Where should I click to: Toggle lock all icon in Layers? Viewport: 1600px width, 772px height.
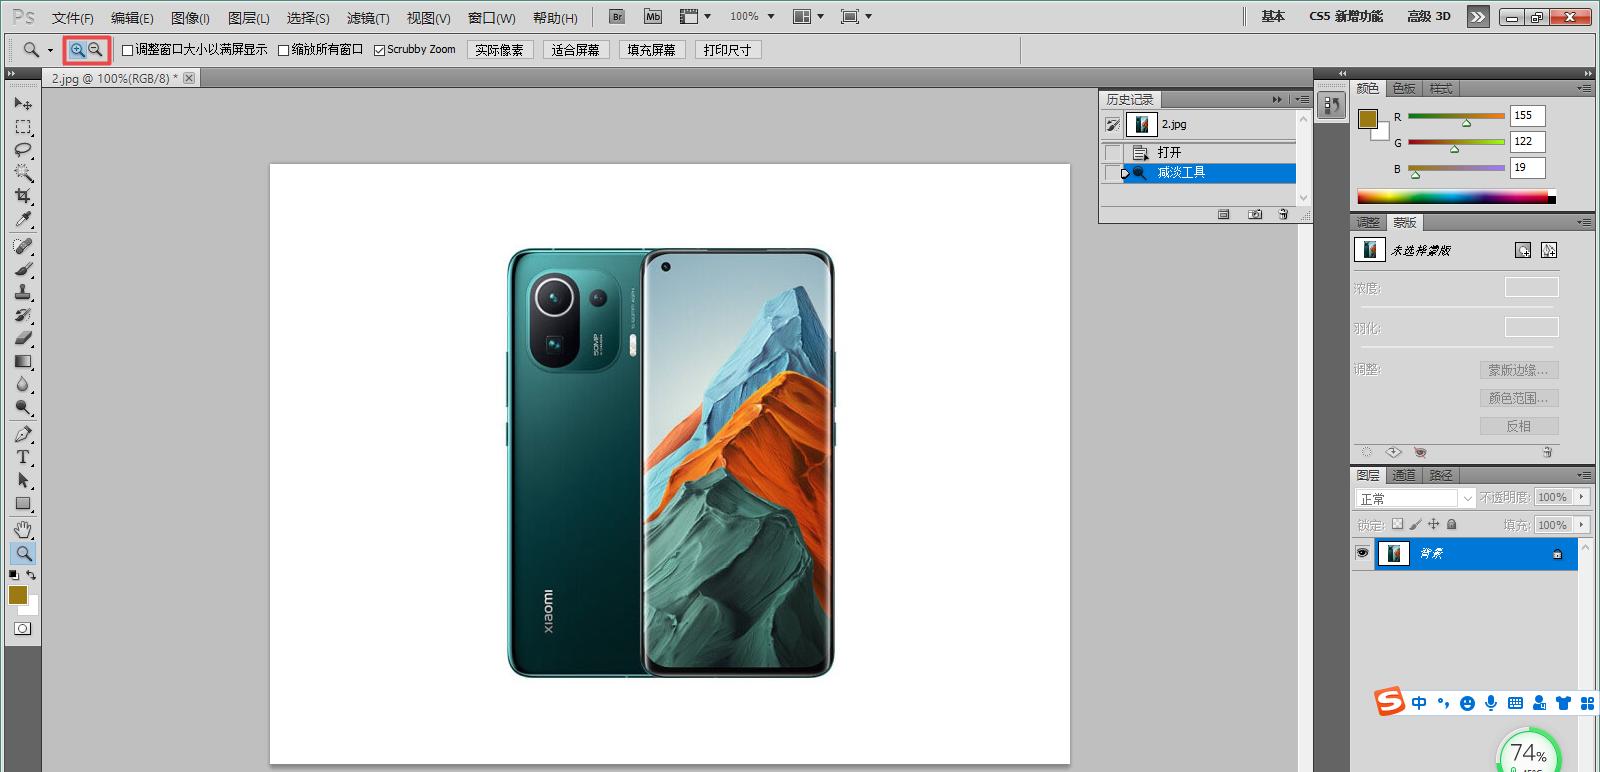coord(1451,524)
